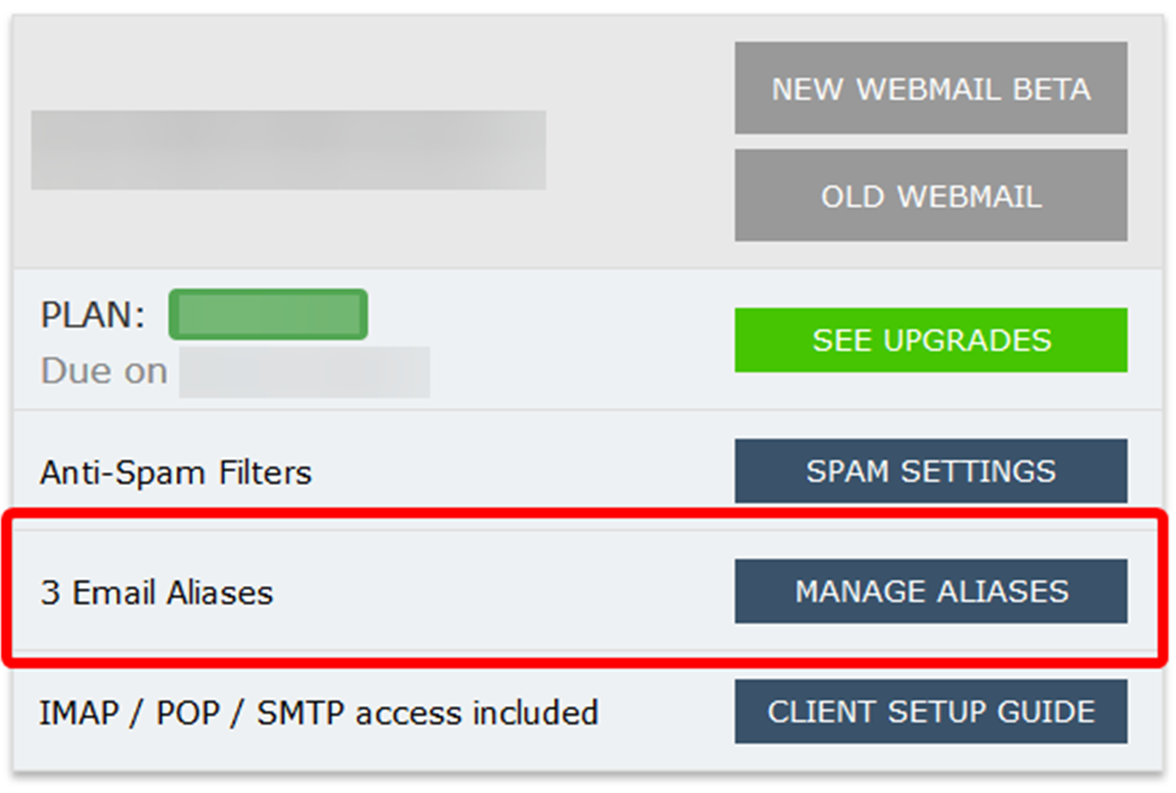
Task: Click the blurred account address in header
Action: 289,150
